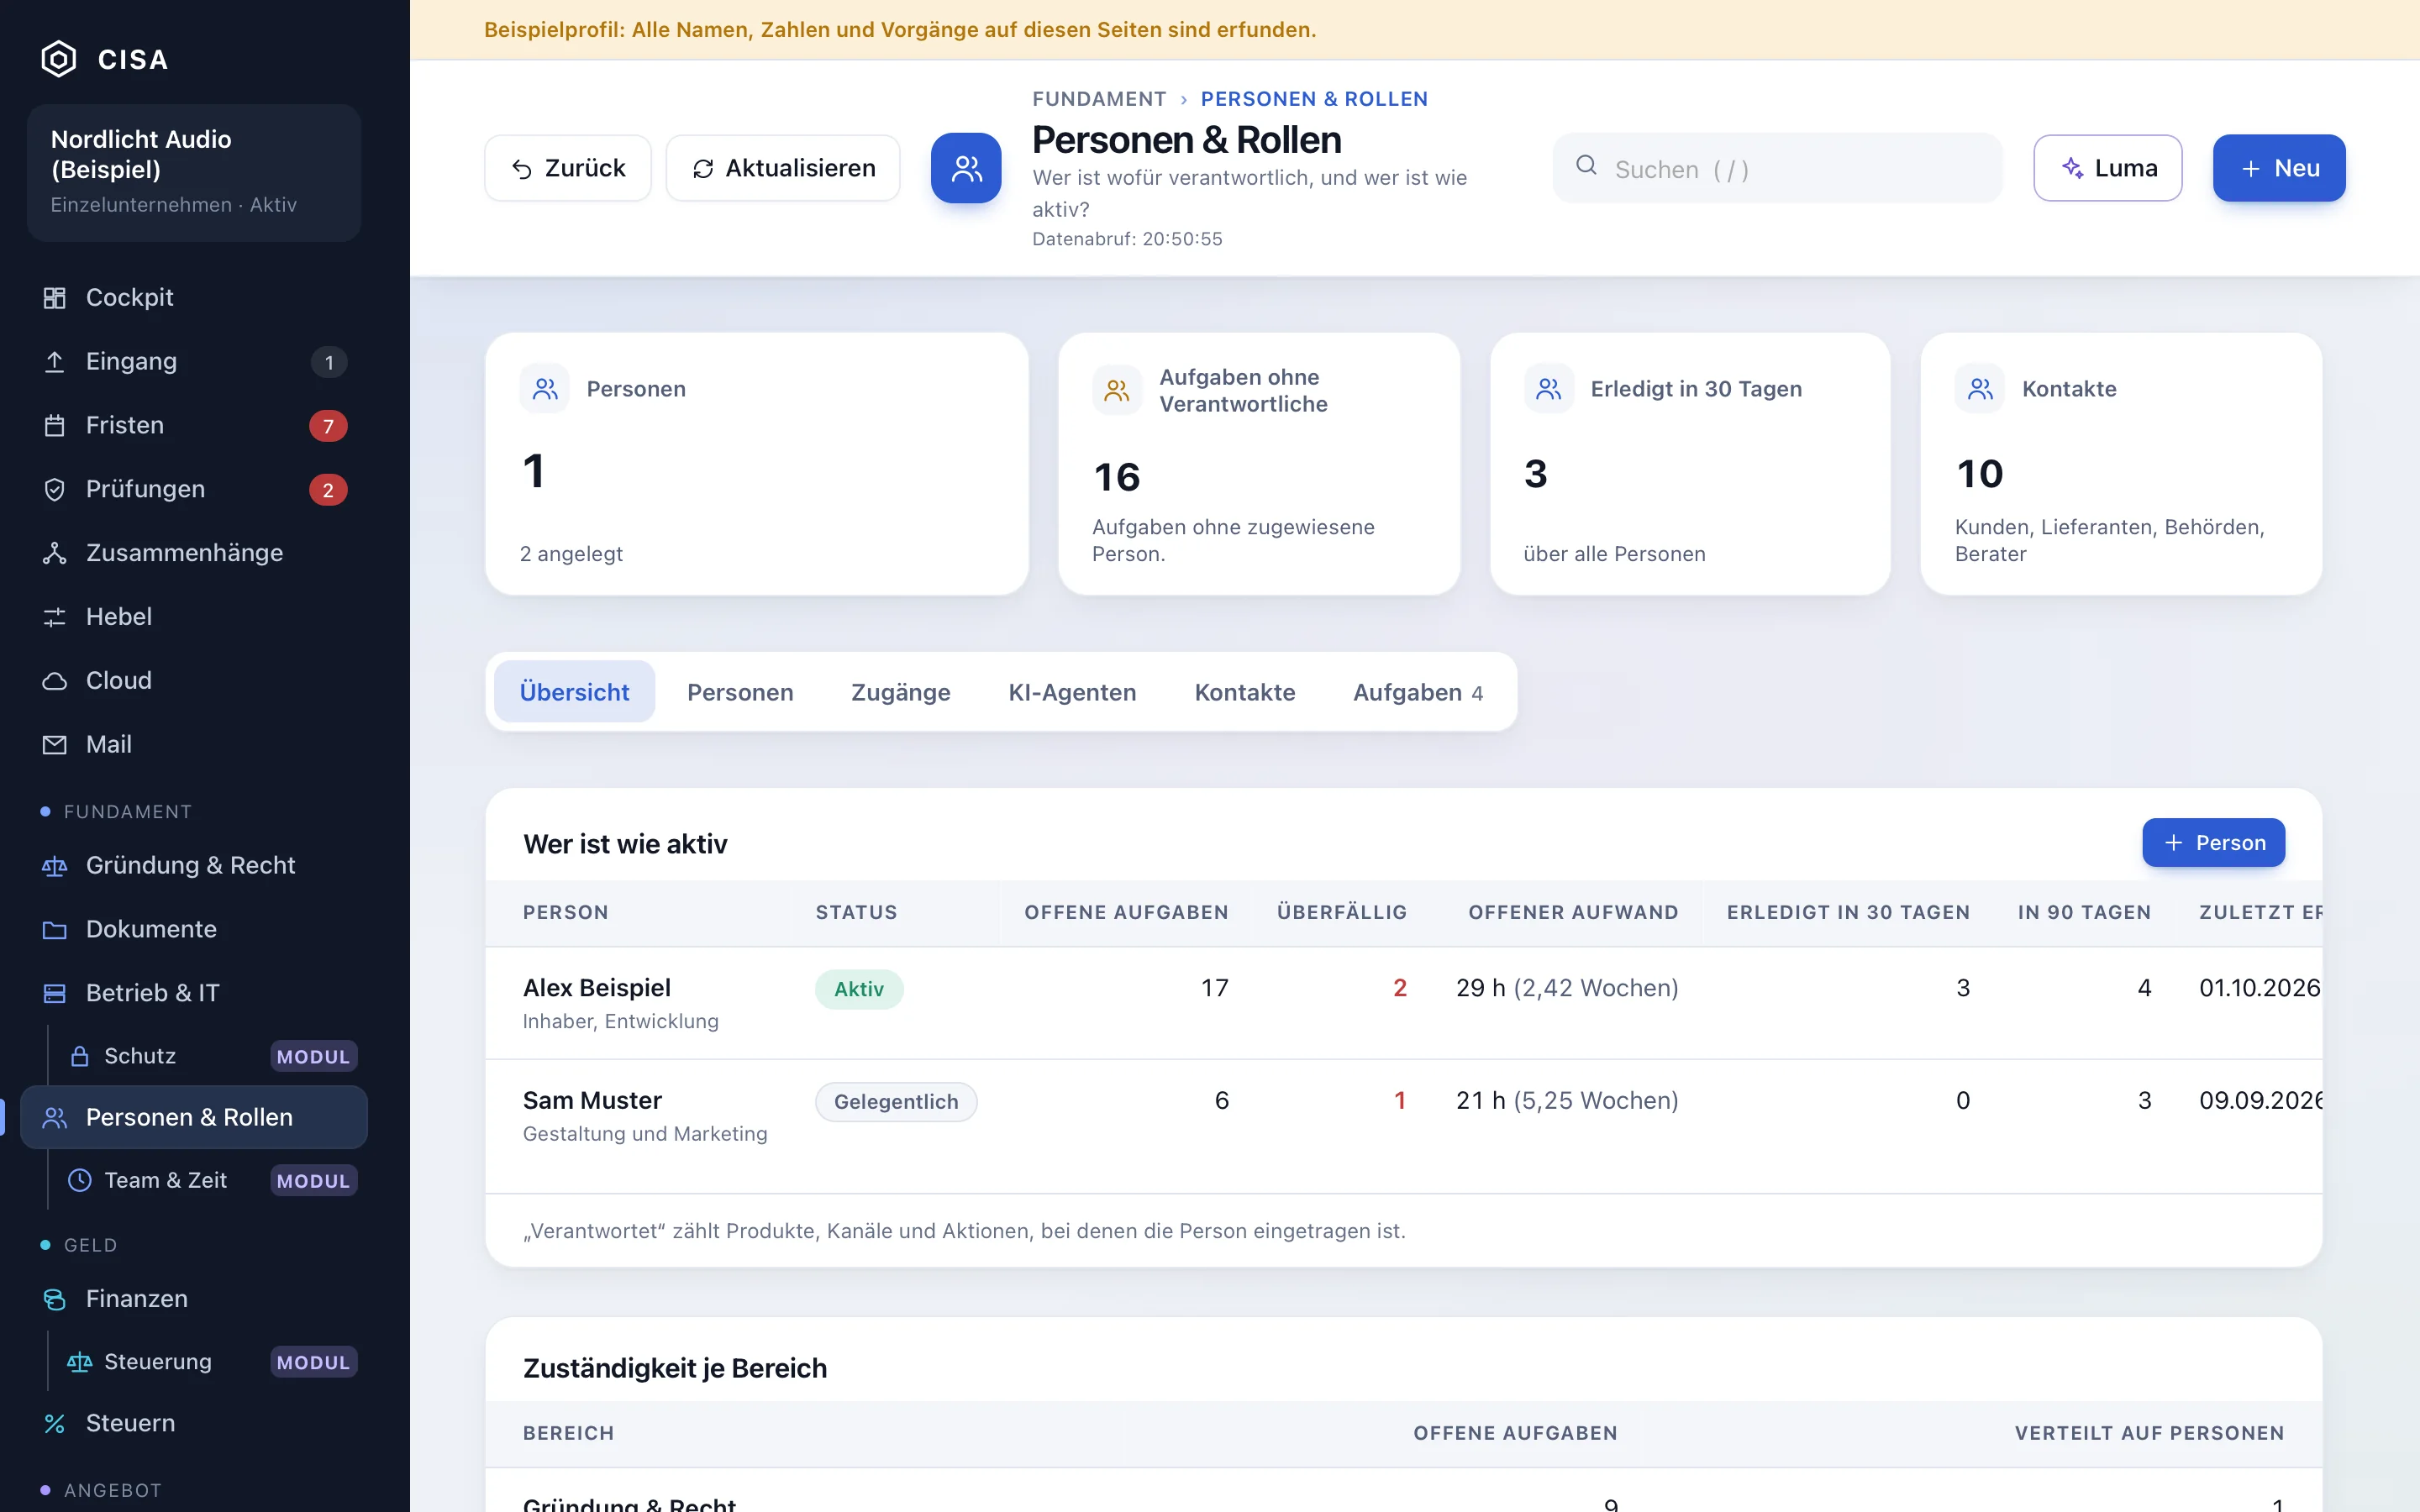Switch to the Zugänge tab

pos(900,692)
